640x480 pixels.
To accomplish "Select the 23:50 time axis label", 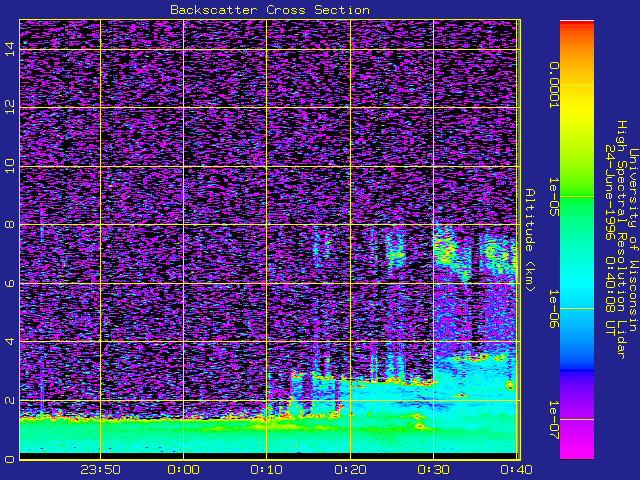I will (100, 470).
